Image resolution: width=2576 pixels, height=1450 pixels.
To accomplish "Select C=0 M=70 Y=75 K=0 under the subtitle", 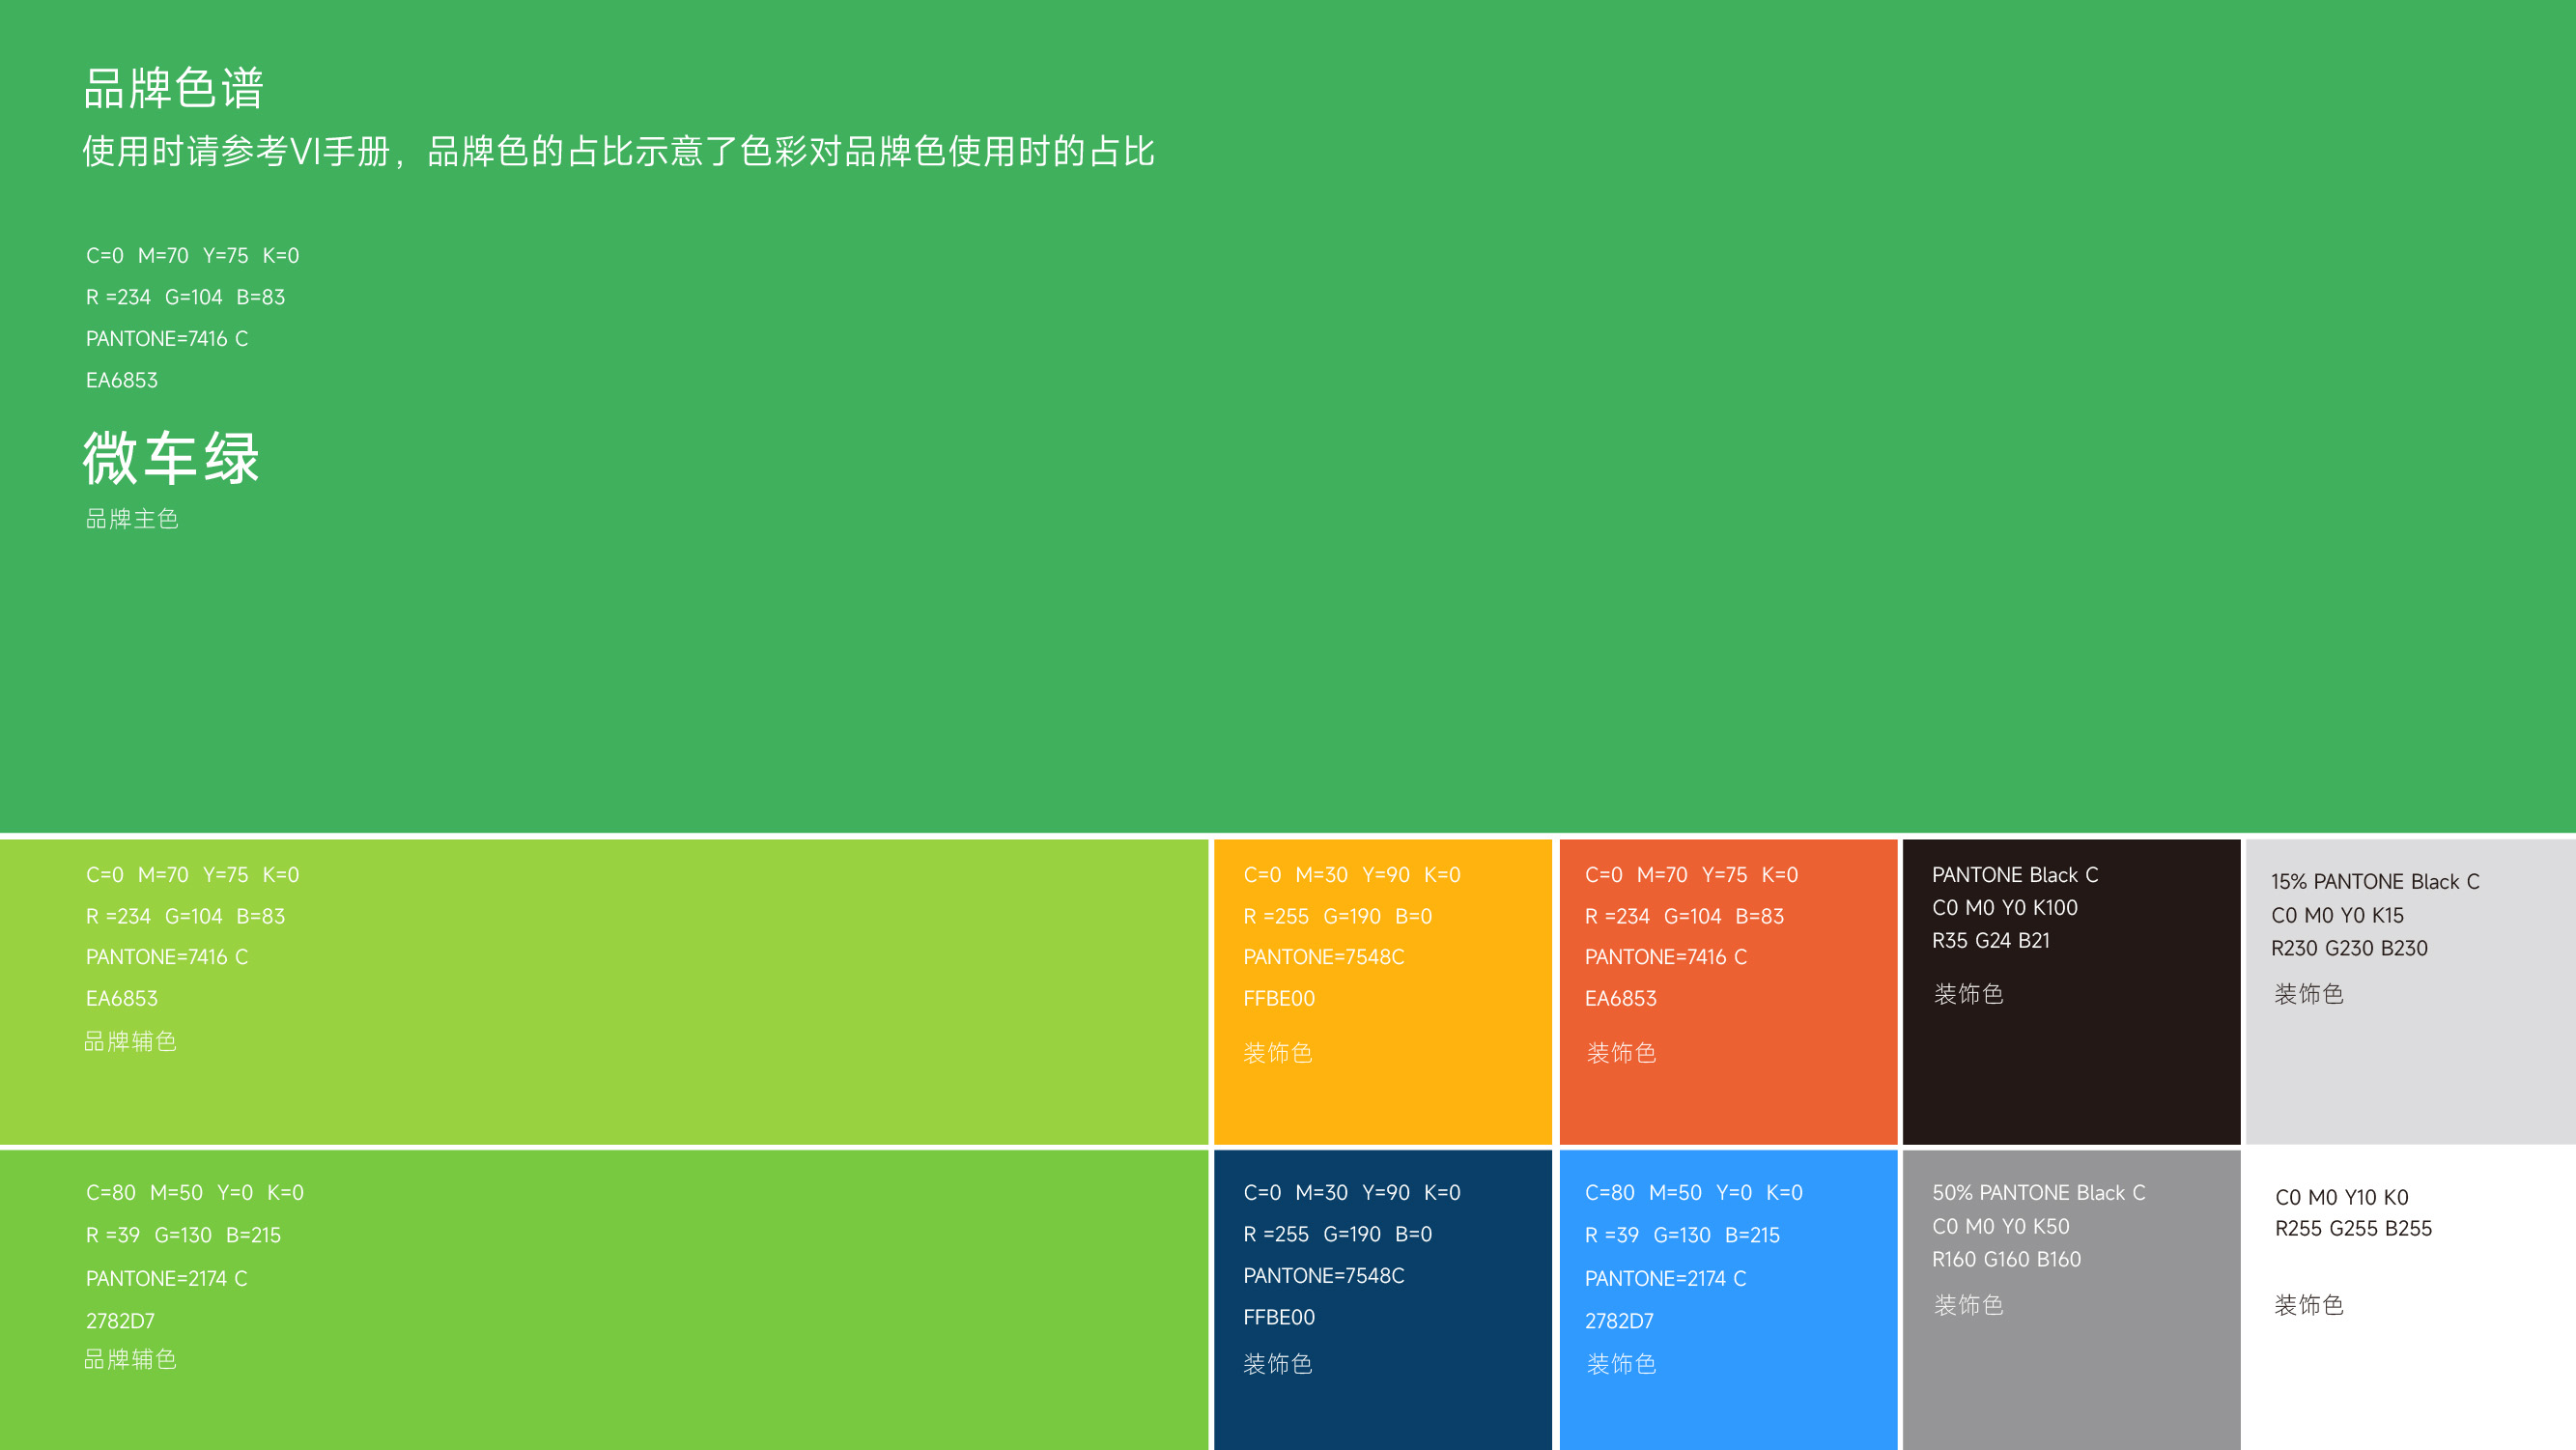I will click(192, 255).
